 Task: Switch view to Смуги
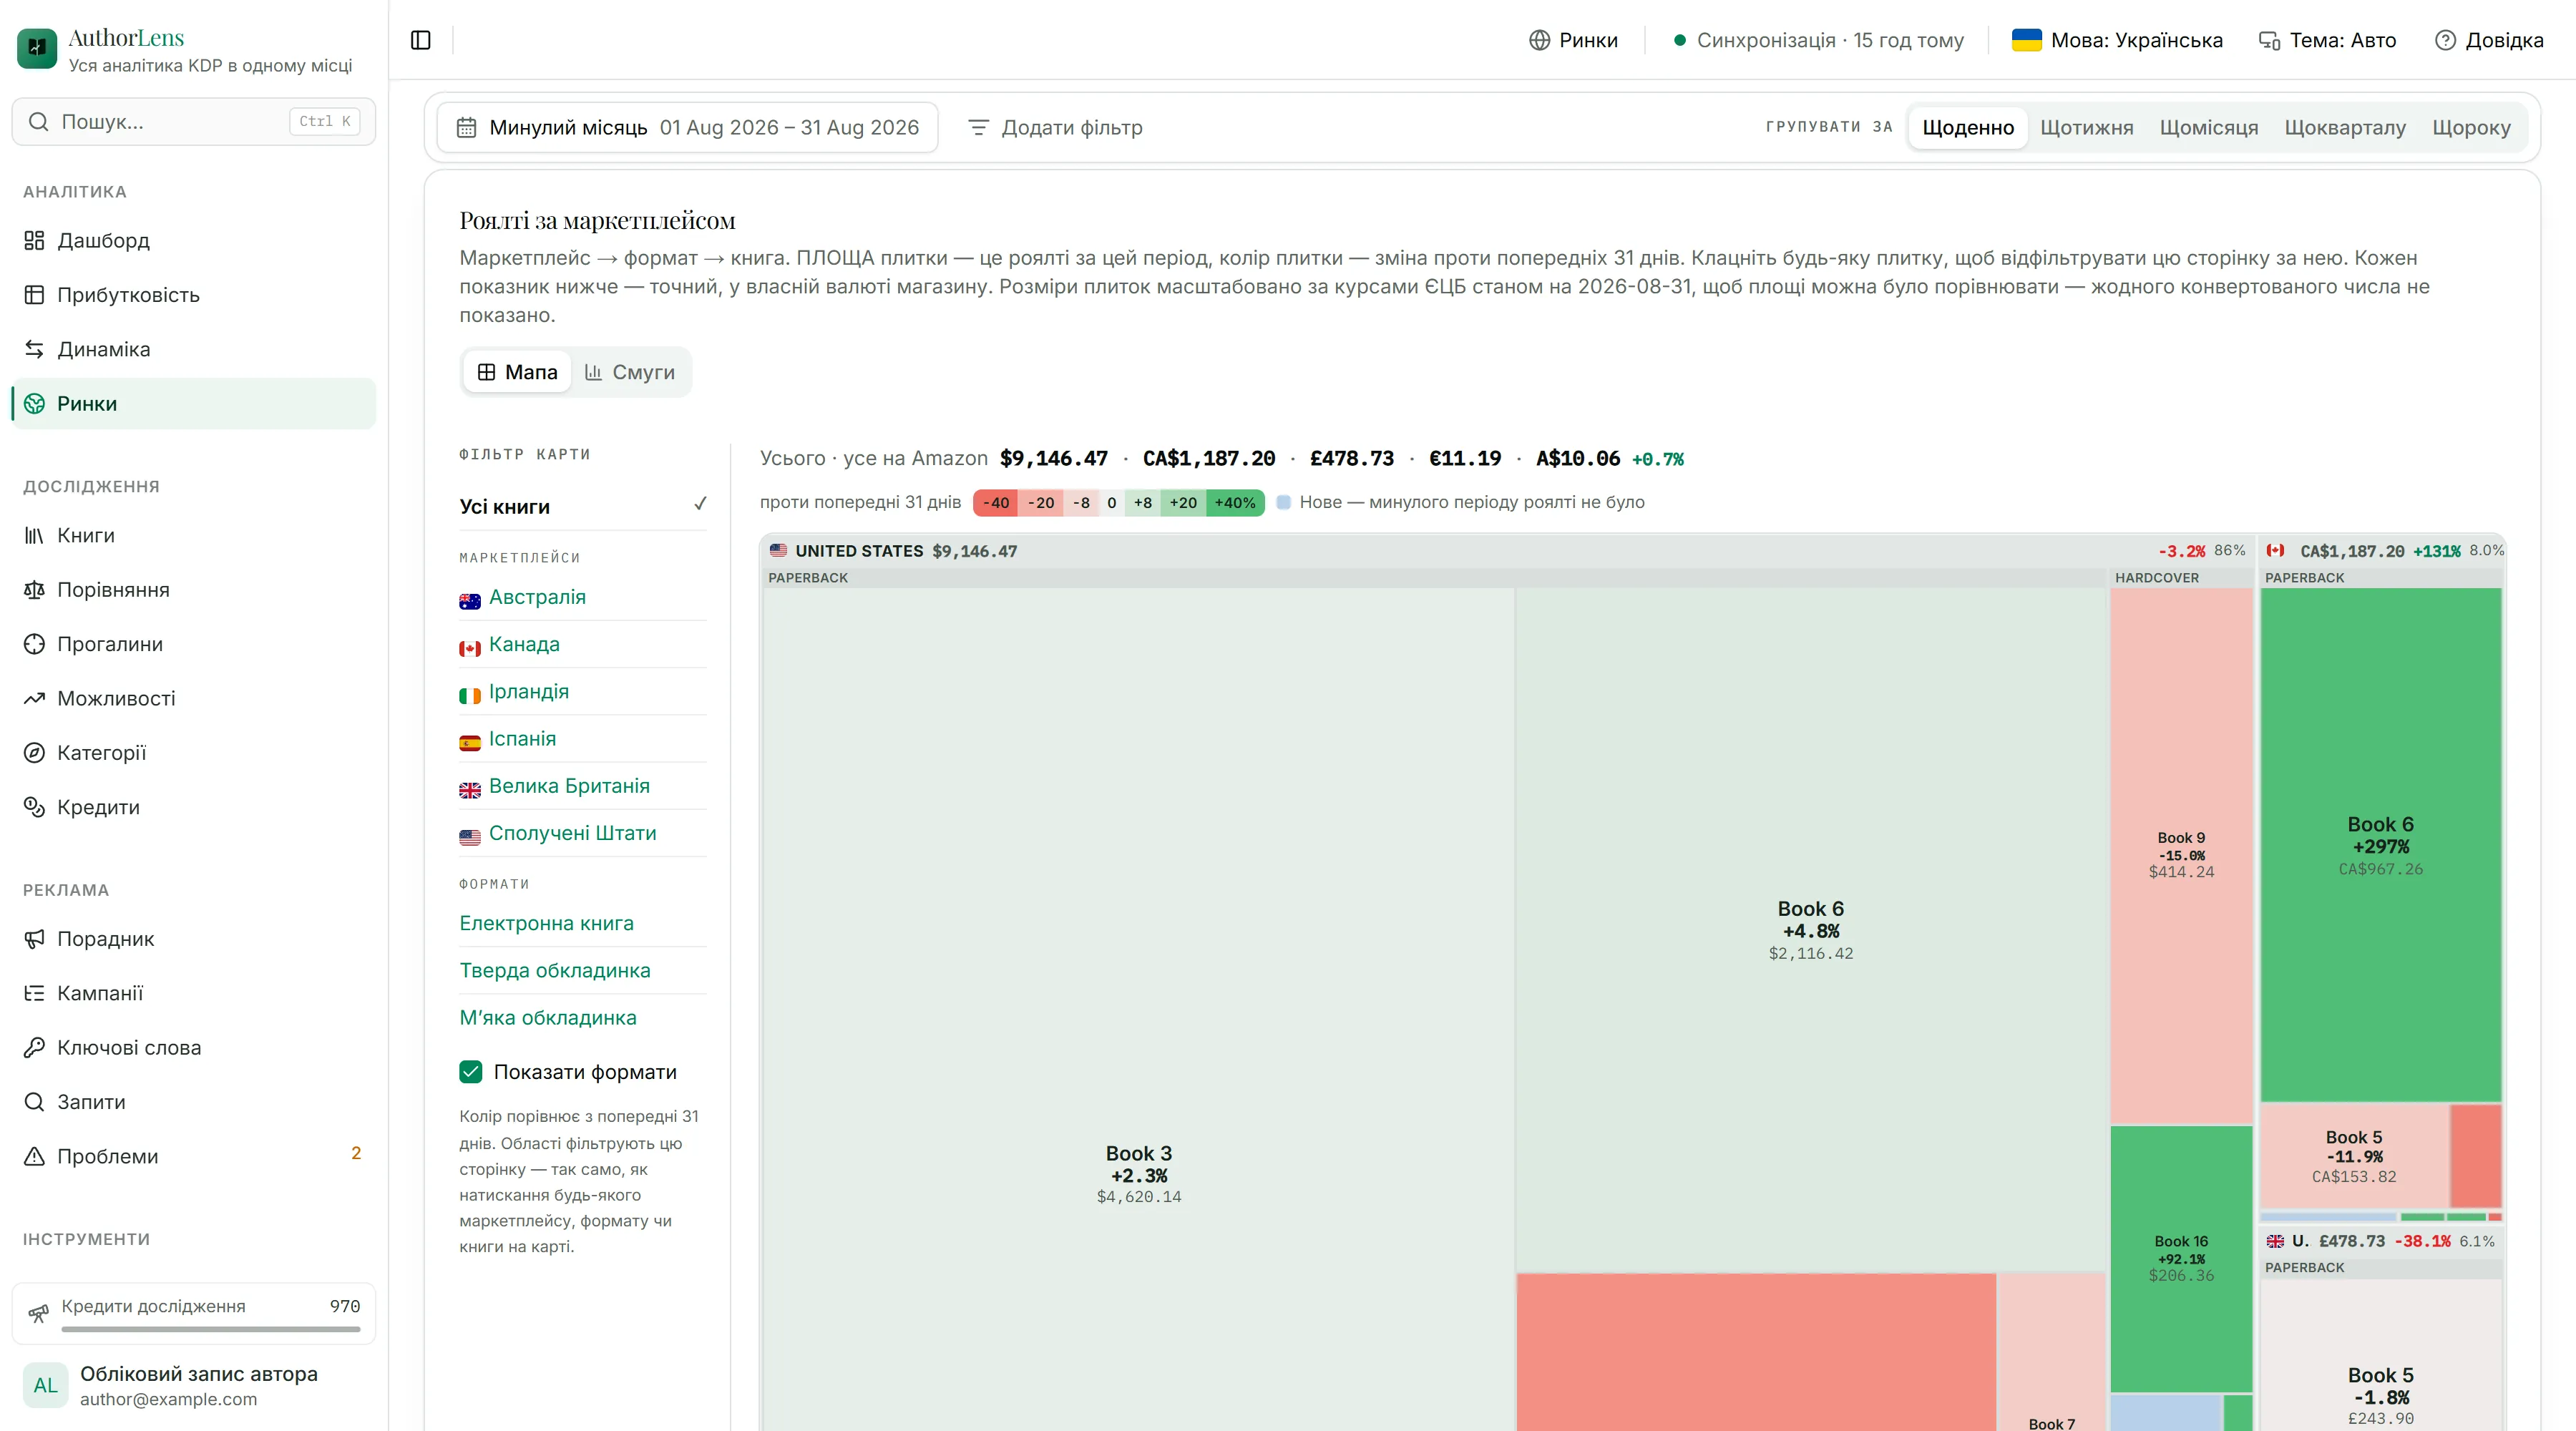(x=630, y=372)
